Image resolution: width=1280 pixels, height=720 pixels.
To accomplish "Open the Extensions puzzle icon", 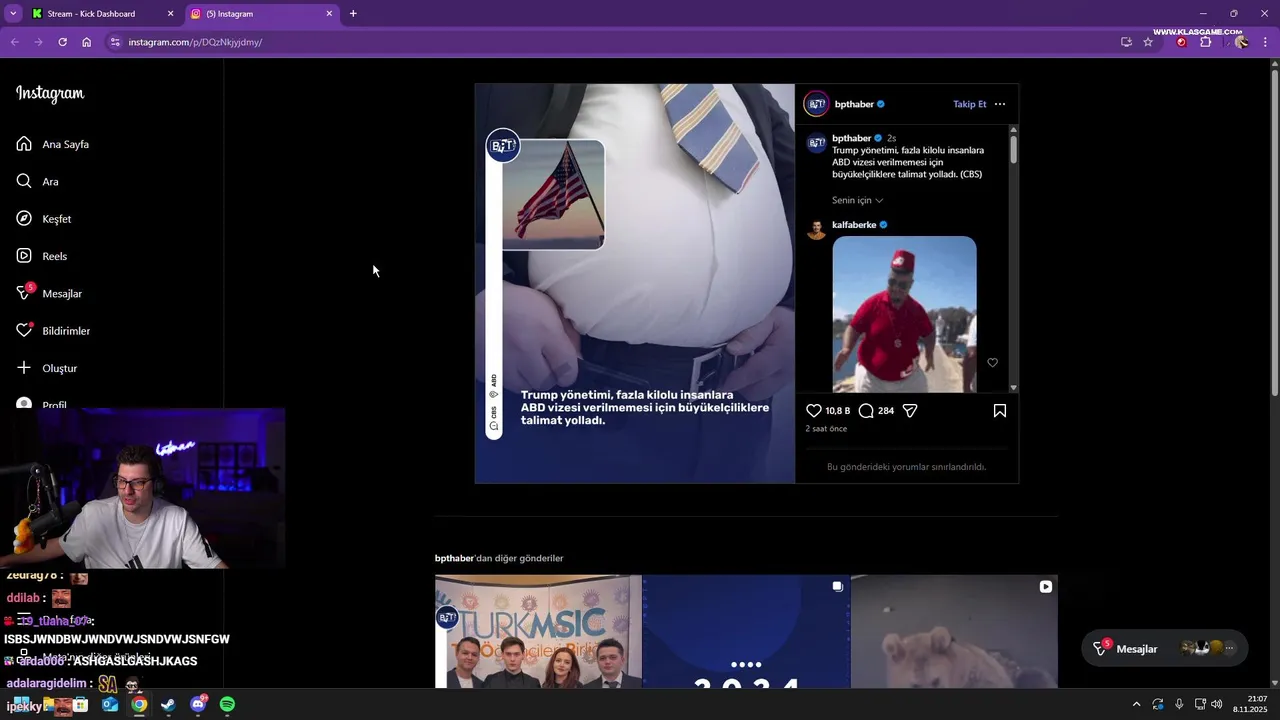I will point(1205,42).
